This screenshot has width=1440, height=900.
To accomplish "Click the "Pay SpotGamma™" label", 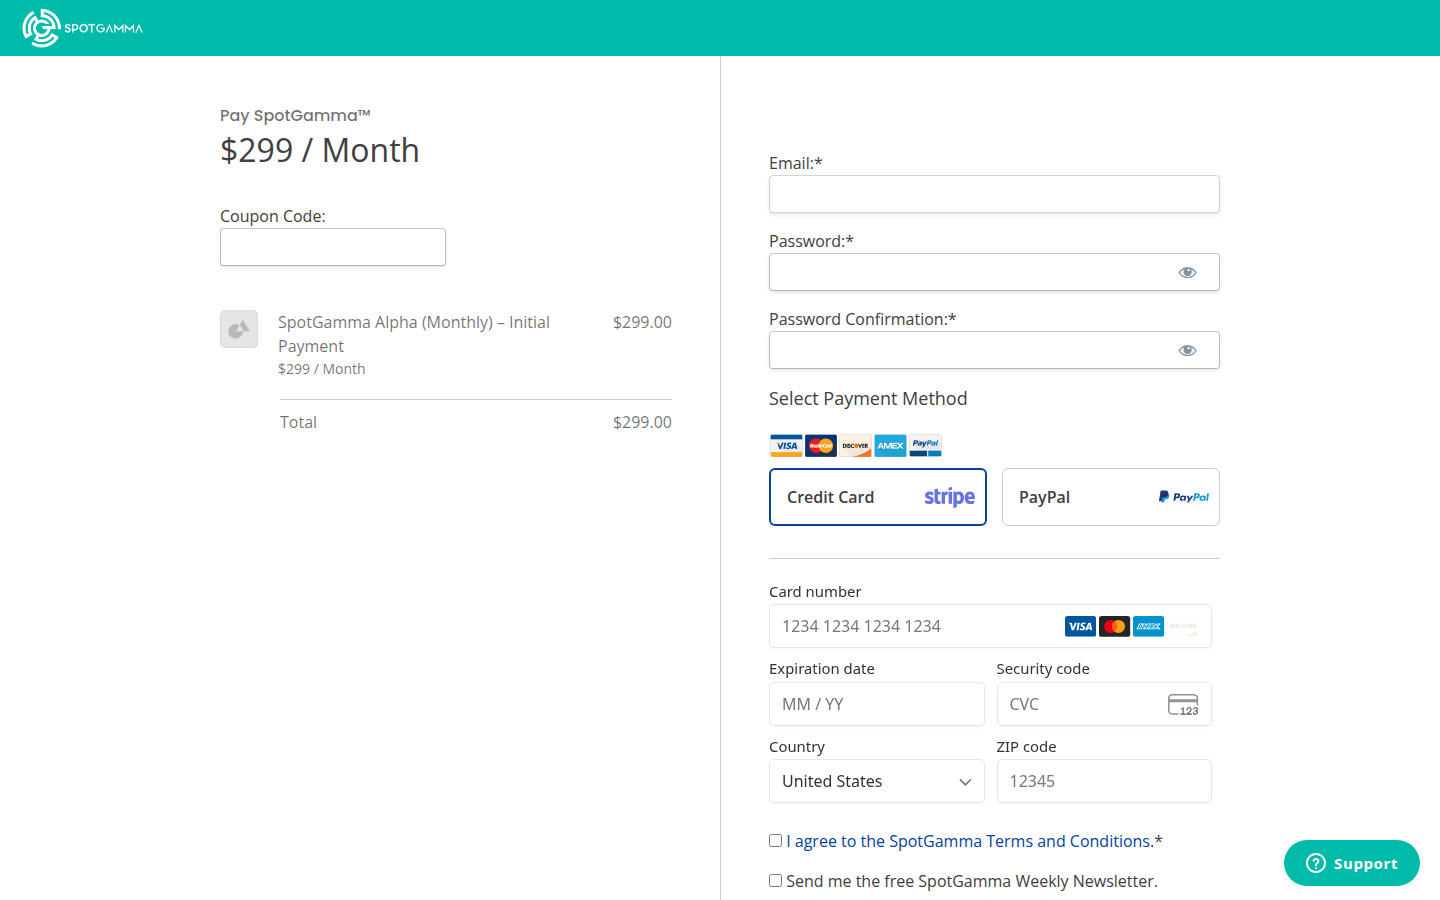I will point(295,115).
